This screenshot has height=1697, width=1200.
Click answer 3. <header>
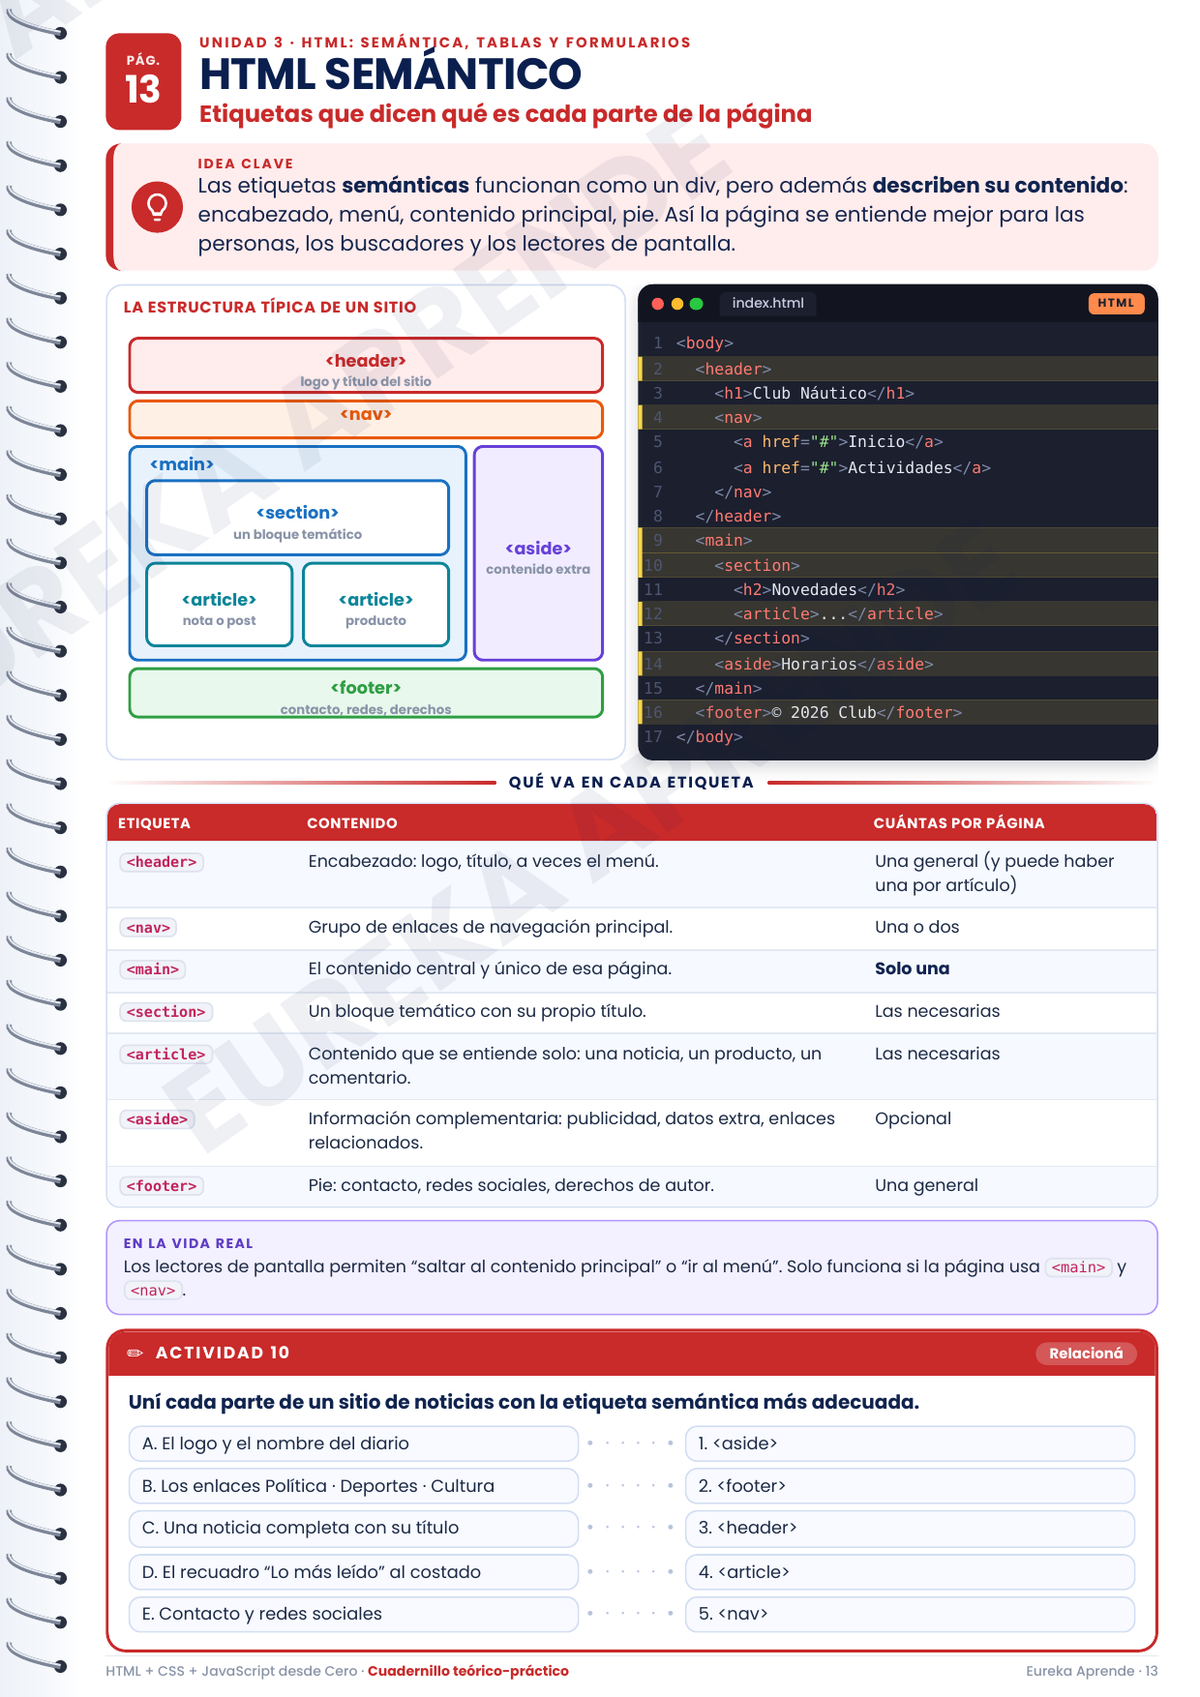click(x=910, y=1528)
